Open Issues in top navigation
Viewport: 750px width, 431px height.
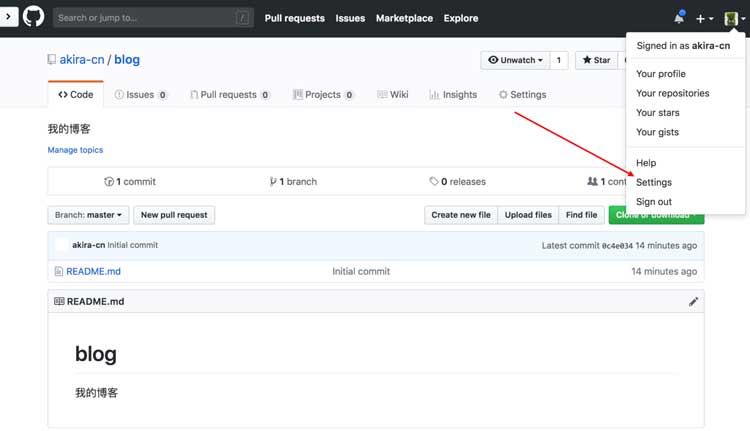(x=350, y=18)
